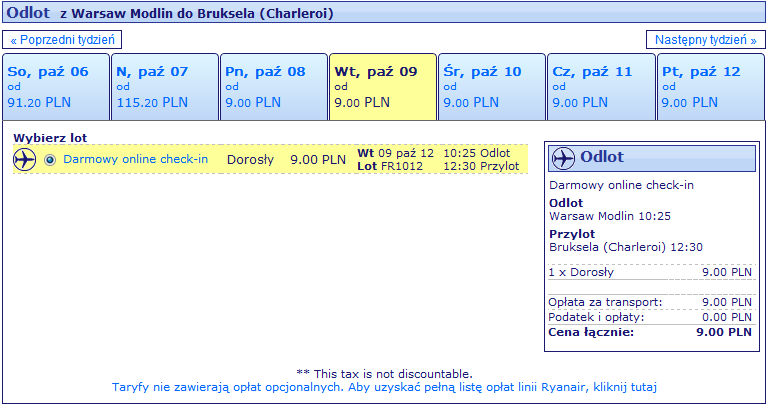Click the Wybierz lot heading
Image resolution: width=766 pixels, height=404 pixels.
pyautogui.click(x=50, y=138)
